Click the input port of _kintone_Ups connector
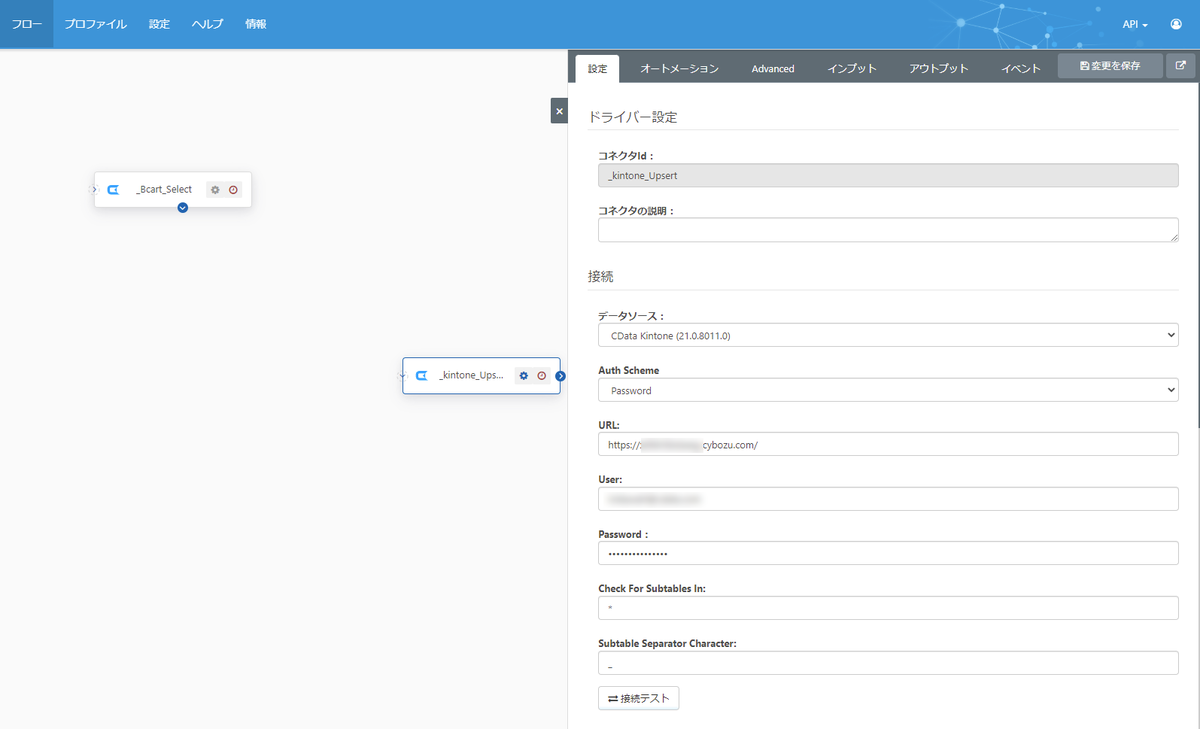The height and width of the screenshot is (729, 1200). click(x=402, y=376)
